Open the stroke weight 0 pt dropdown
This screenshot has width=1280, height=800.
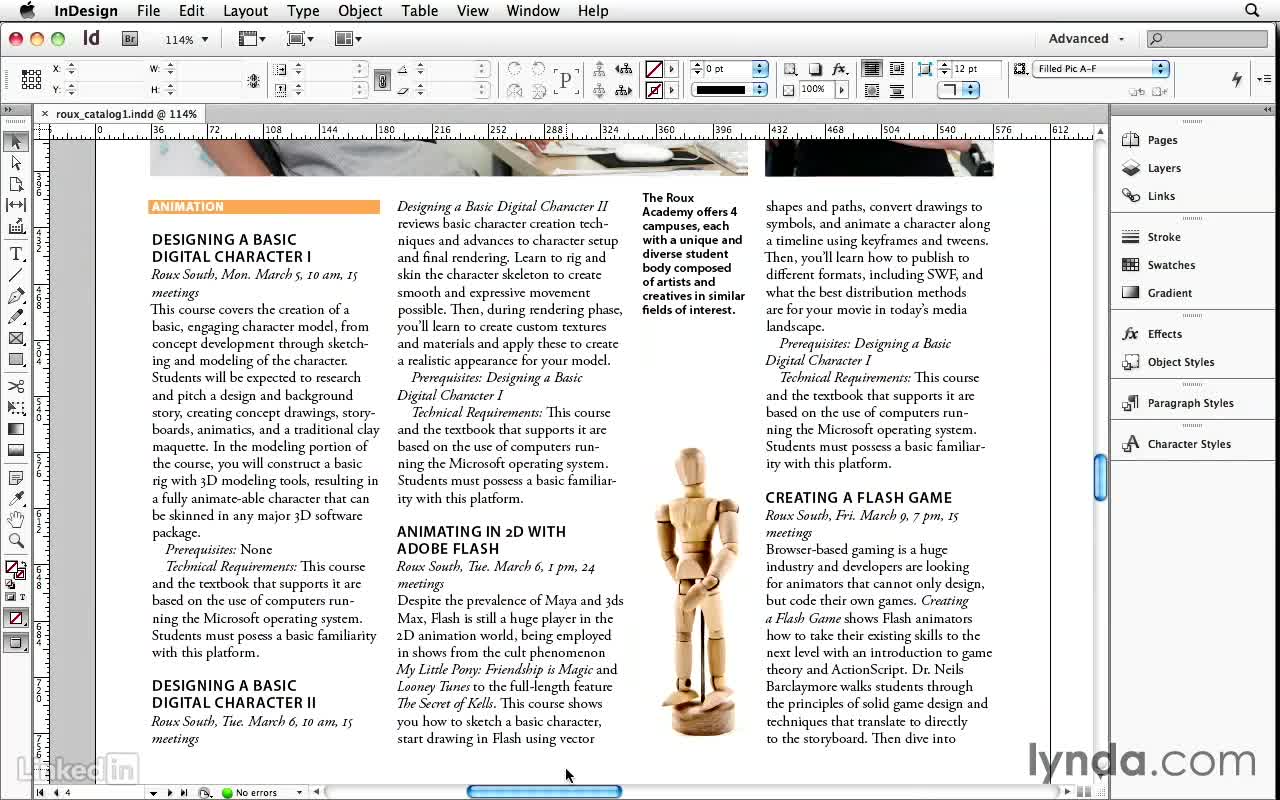(x=760, y=69)
